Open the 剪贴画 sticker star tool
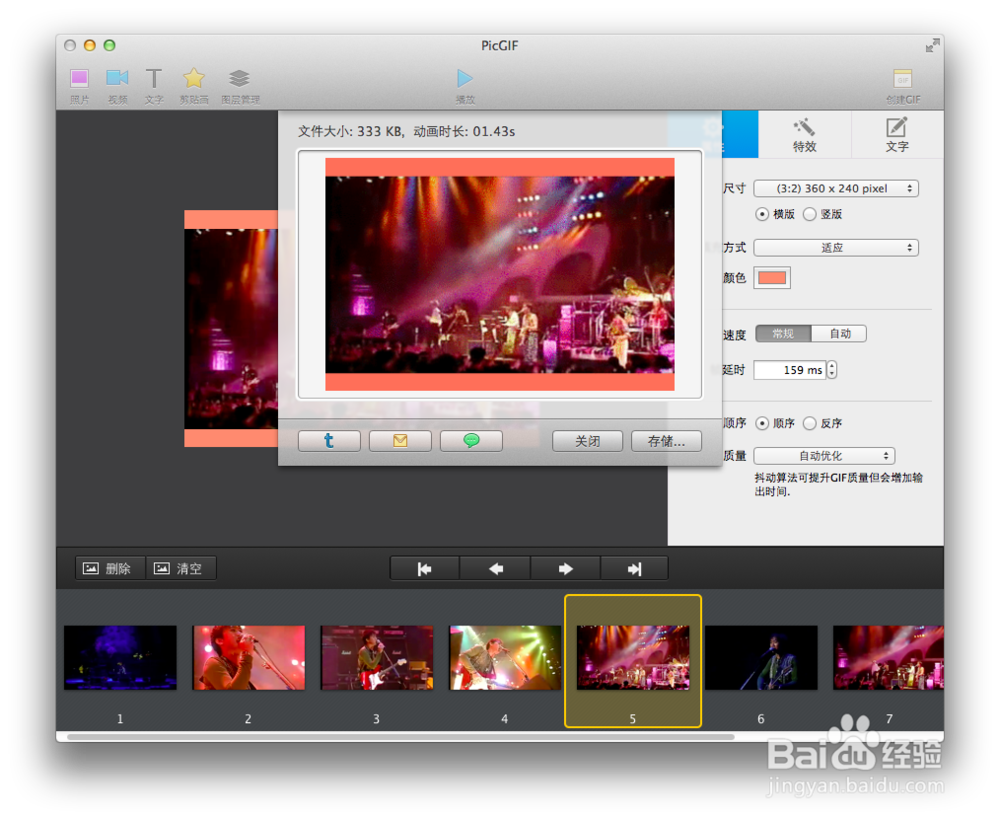 point(194,85)
